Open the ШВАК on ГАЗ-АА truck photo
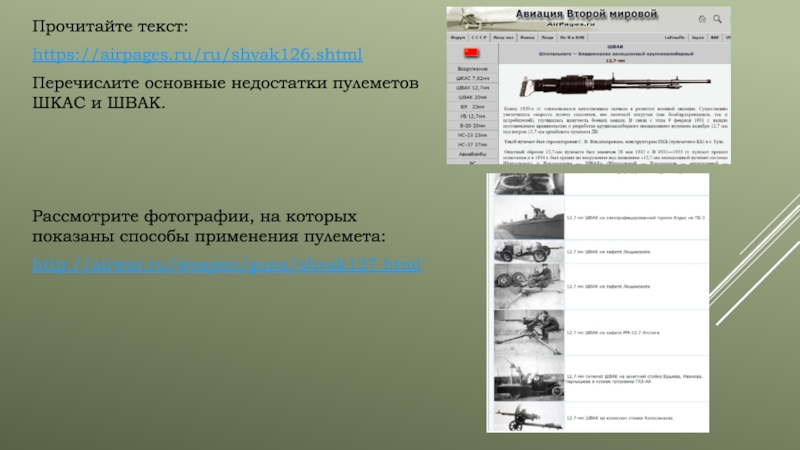 coord(529,379)
